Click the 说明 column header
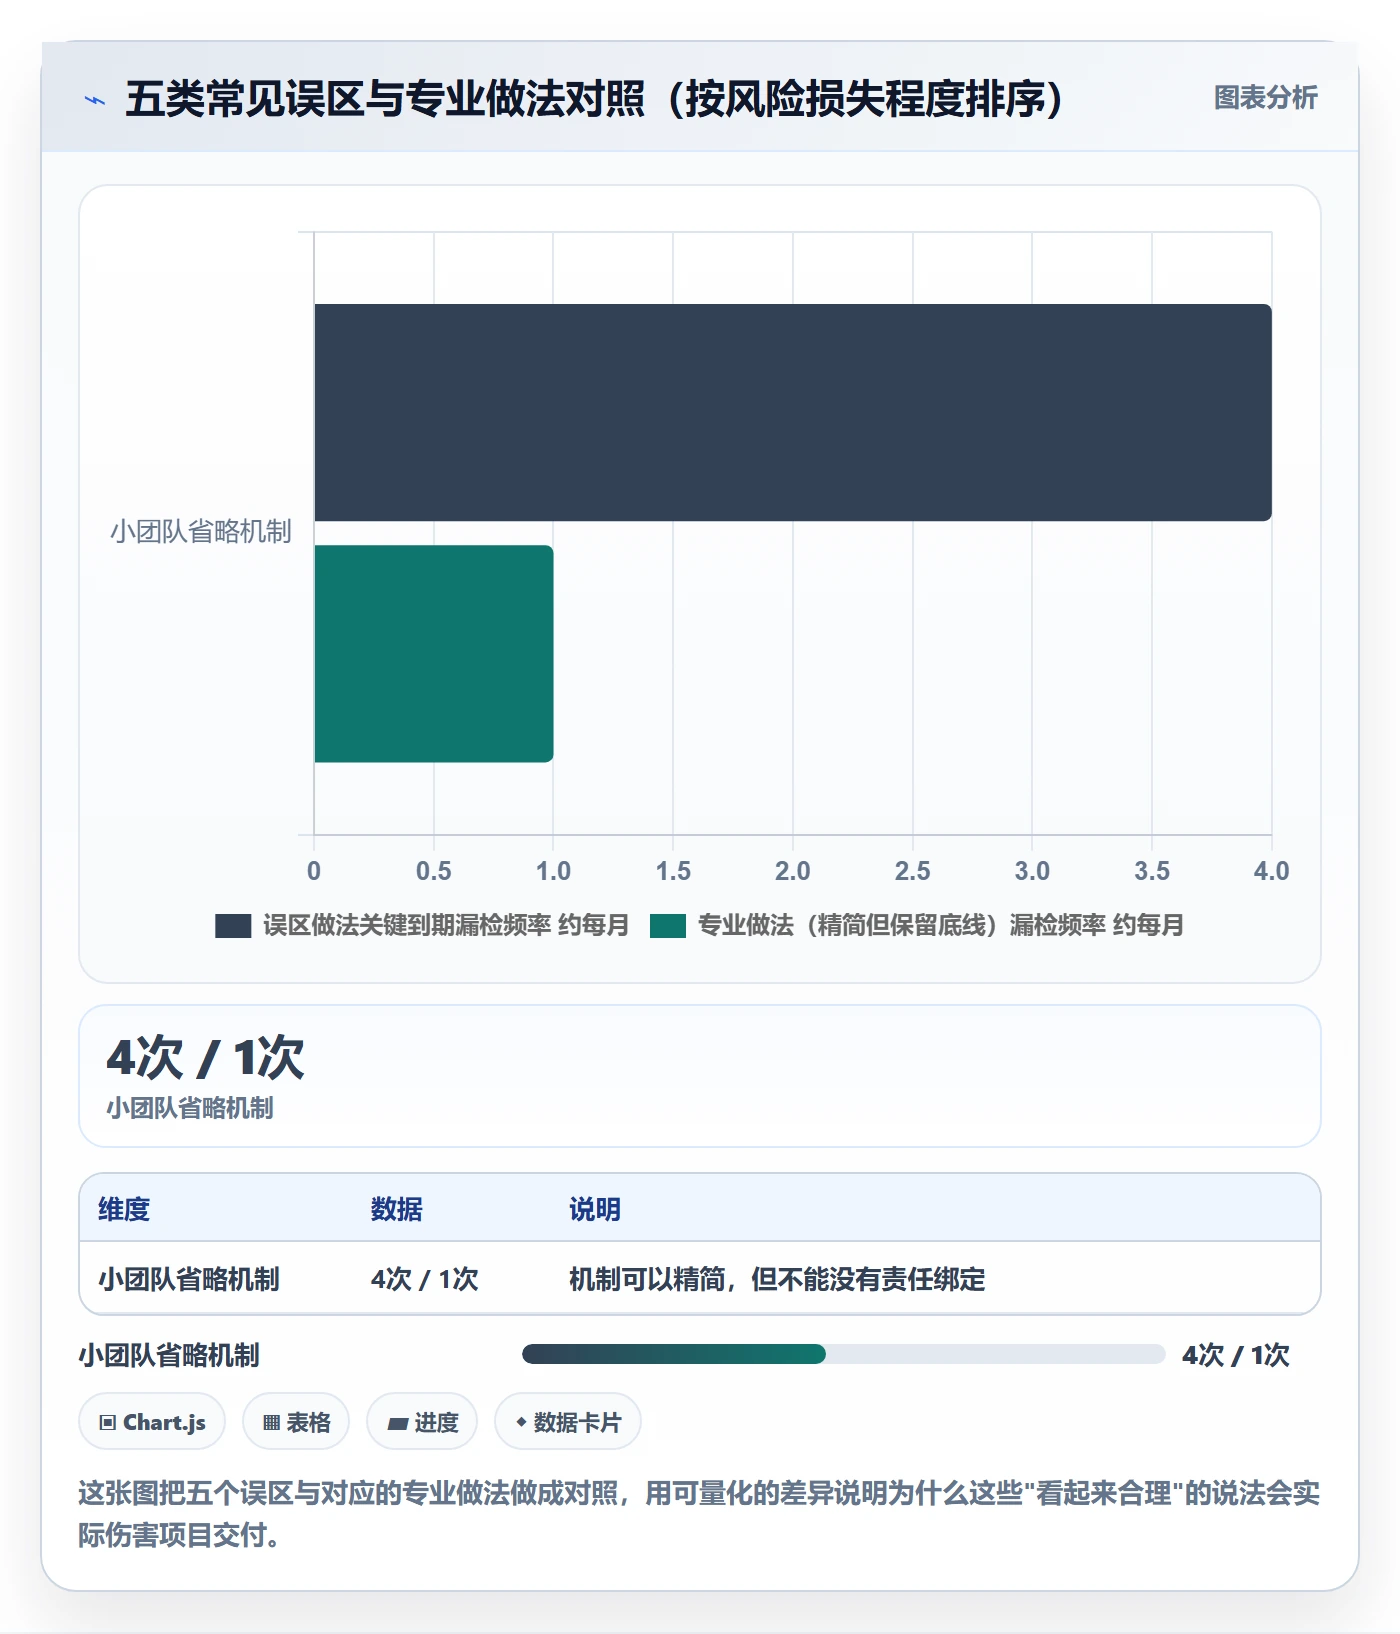Screen dimensions: 1400x1634 [595, 1210]
